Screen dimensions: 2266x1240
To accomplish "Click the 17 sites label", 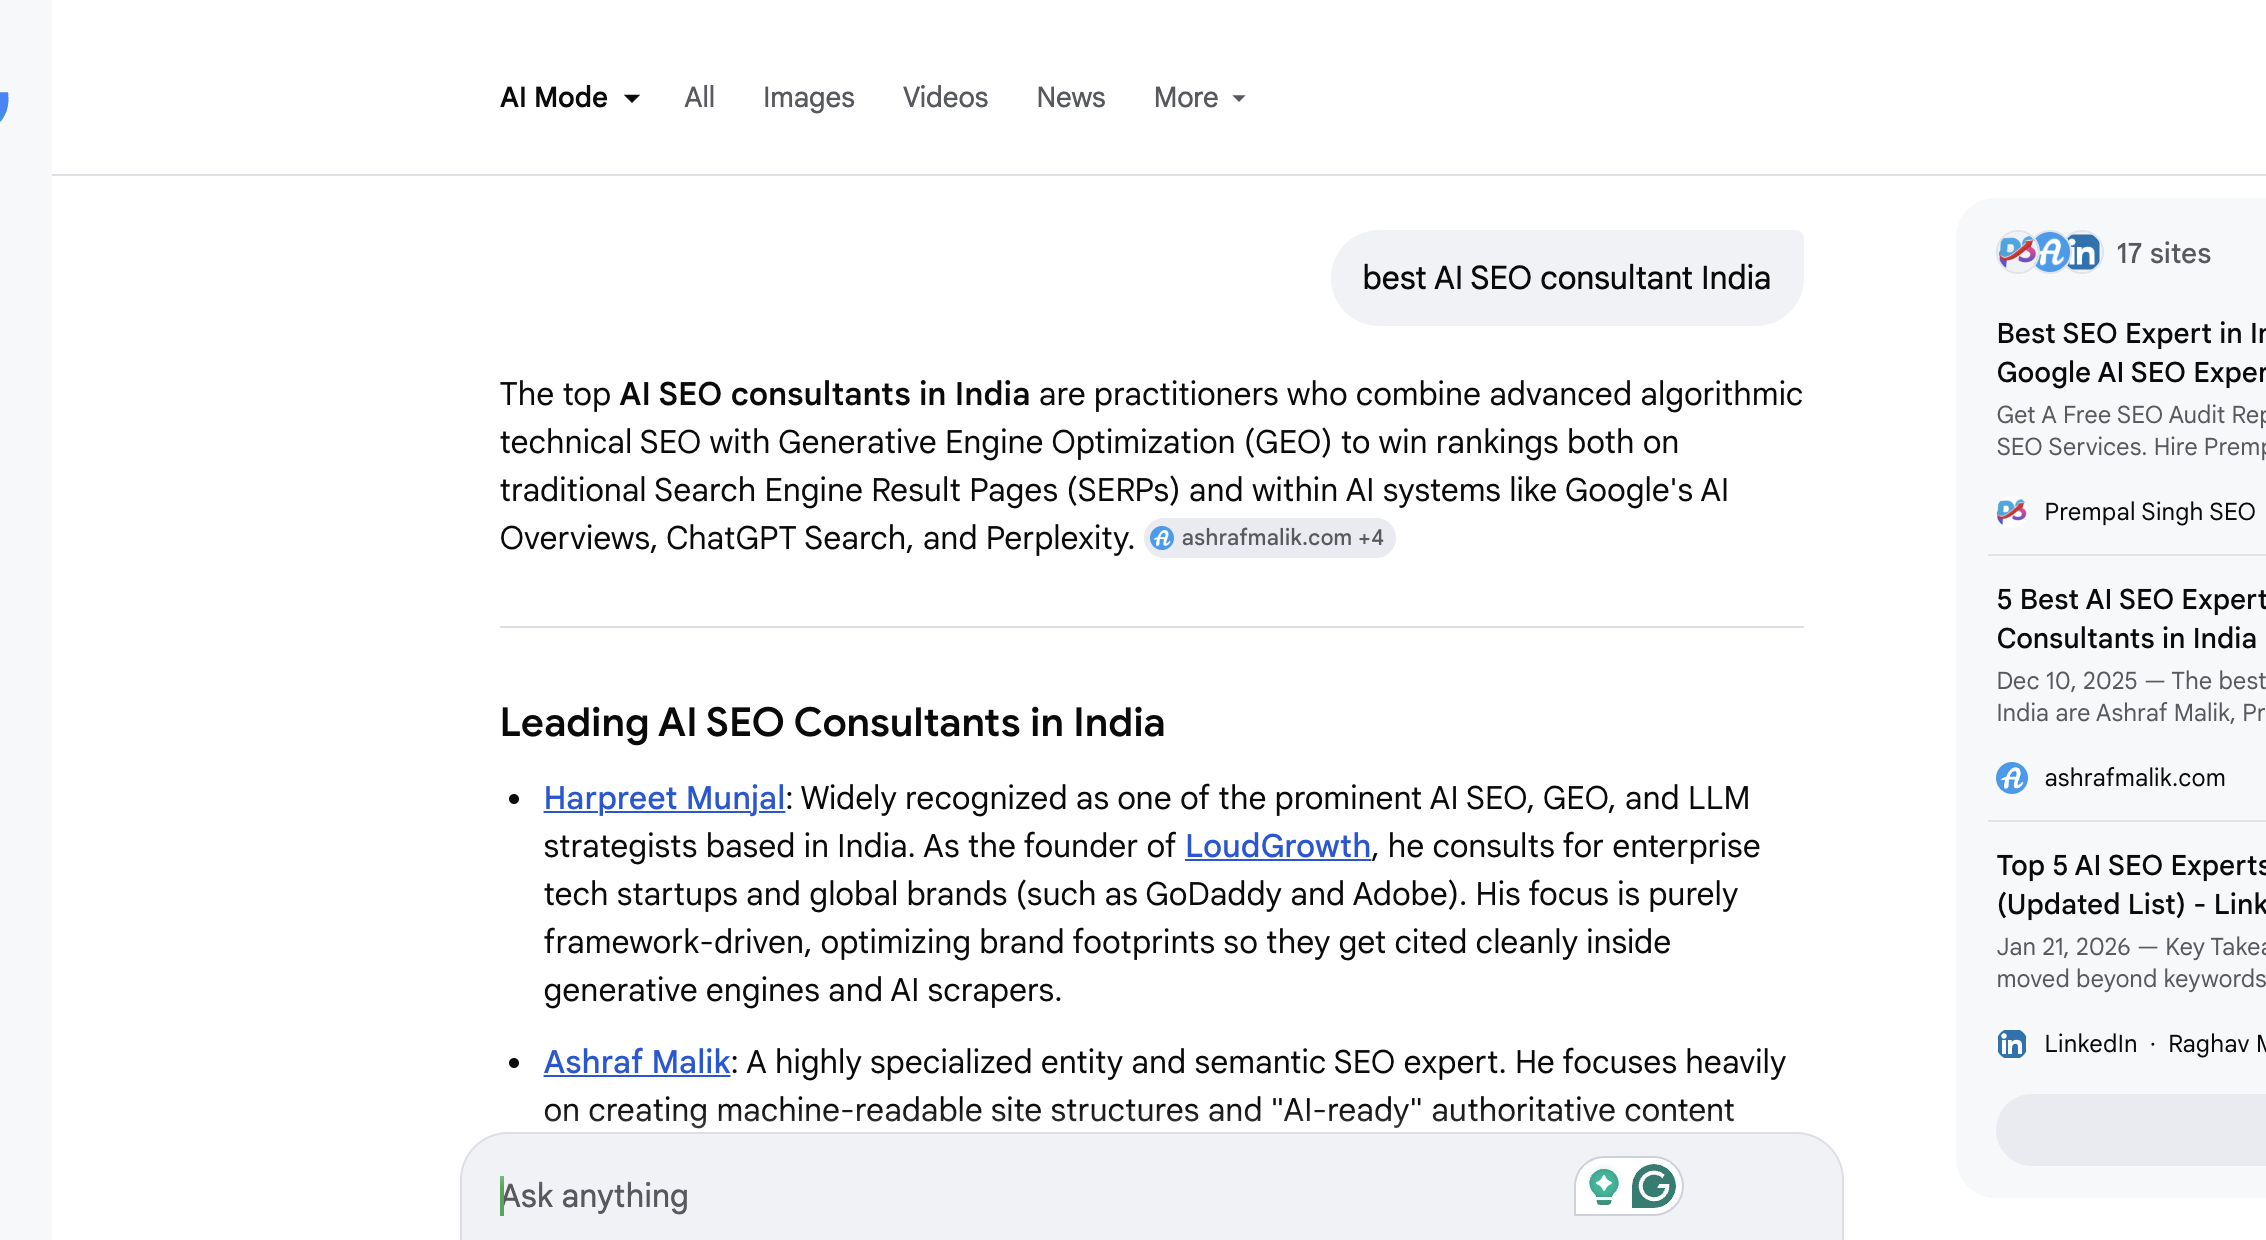I will coord(2163,253).
